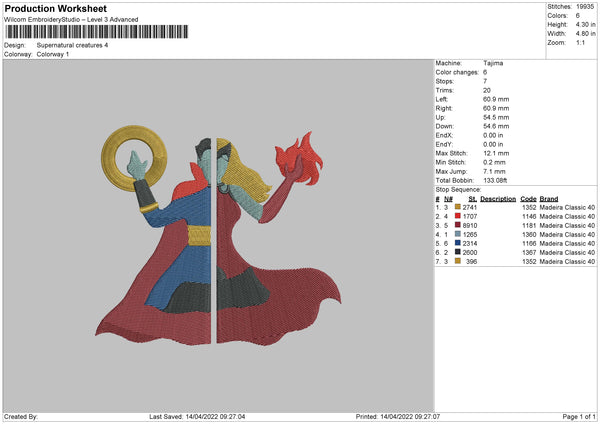
Task: Click the St. column header
Action: (473, 198)
